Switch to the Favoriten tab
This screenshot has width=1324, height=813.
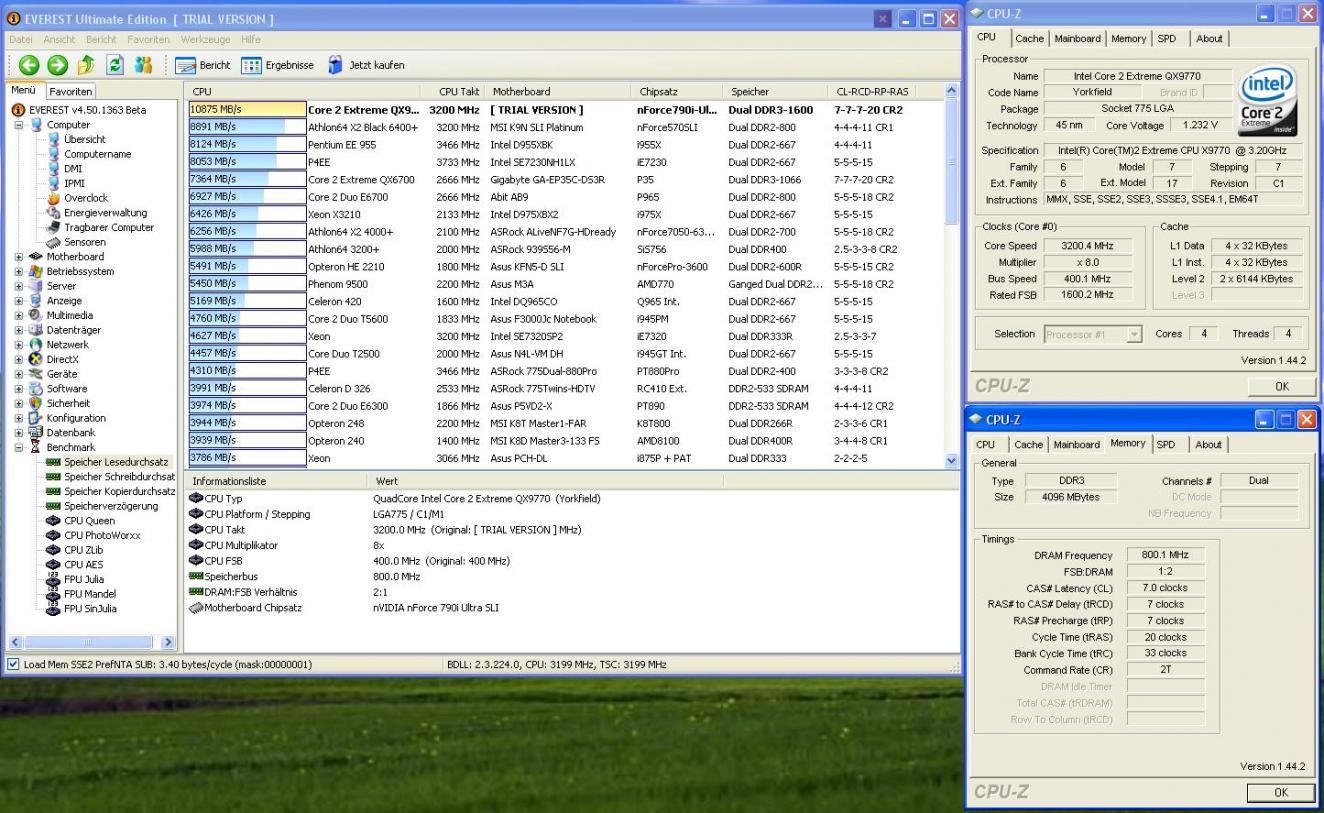tap(71, 91)
